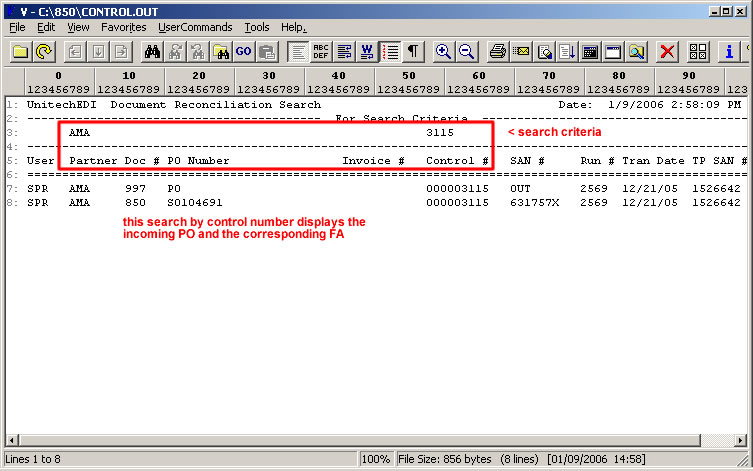The height and width of the screenshot is (471, 753).
Task: Click the red X delete icon
Action: (x=667, y=51)
